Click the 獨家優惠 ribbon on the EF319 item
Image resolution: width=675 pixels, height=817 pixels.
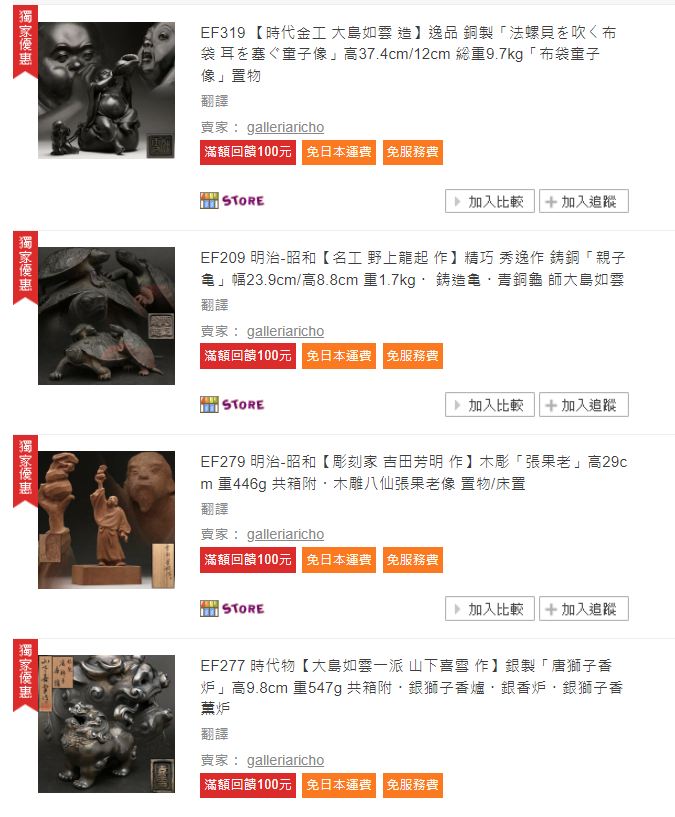click(x=25, y=43)
